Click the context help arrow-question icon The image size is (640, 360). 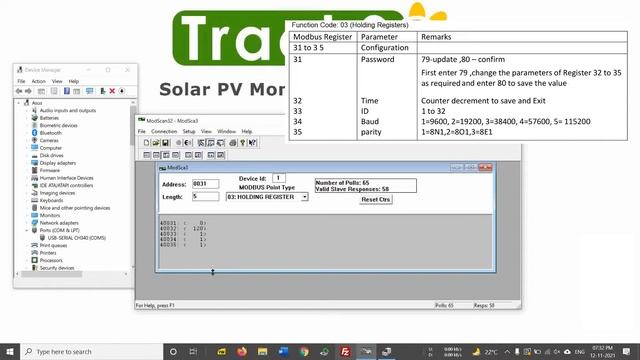pyautogui.click(x=252, y=142)
